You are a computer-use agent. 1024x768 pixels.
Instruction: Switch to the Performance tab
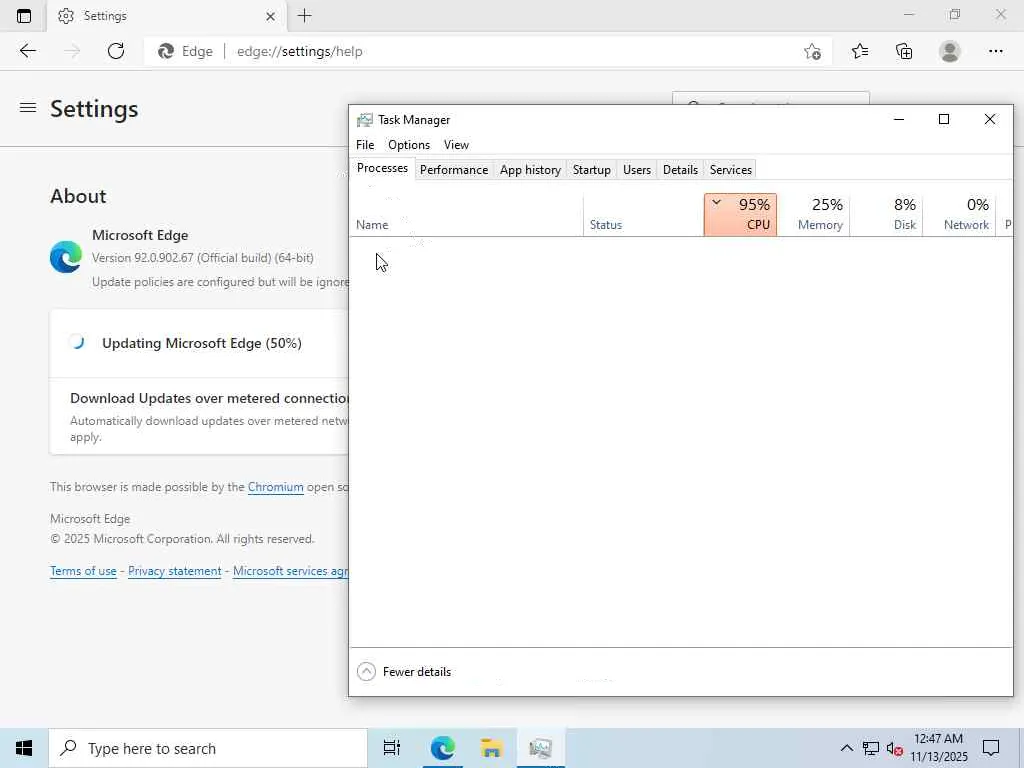(454, 170)
